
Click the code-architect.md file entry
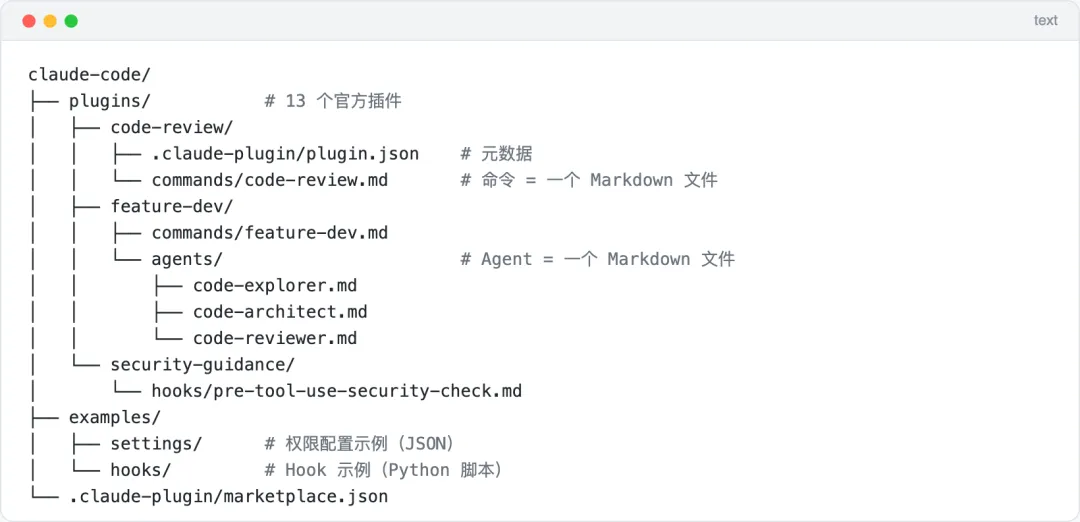(x=280, y=312)
